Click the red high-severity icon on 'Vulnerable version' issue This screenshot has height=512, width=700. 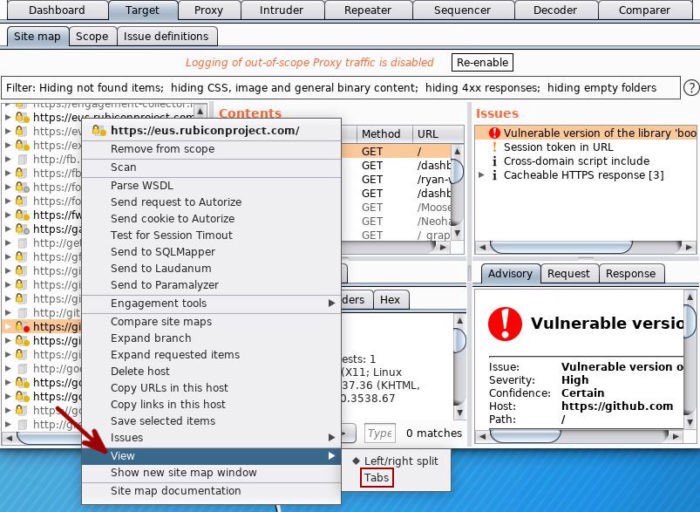point(495,133)
